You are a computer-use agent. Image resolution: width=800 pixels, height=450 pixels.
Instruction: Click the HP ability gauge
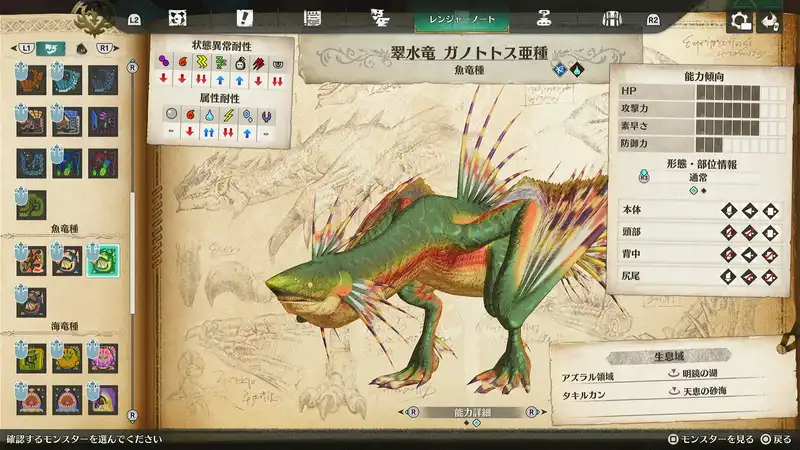pyautogui.click(x=741, y=92)
